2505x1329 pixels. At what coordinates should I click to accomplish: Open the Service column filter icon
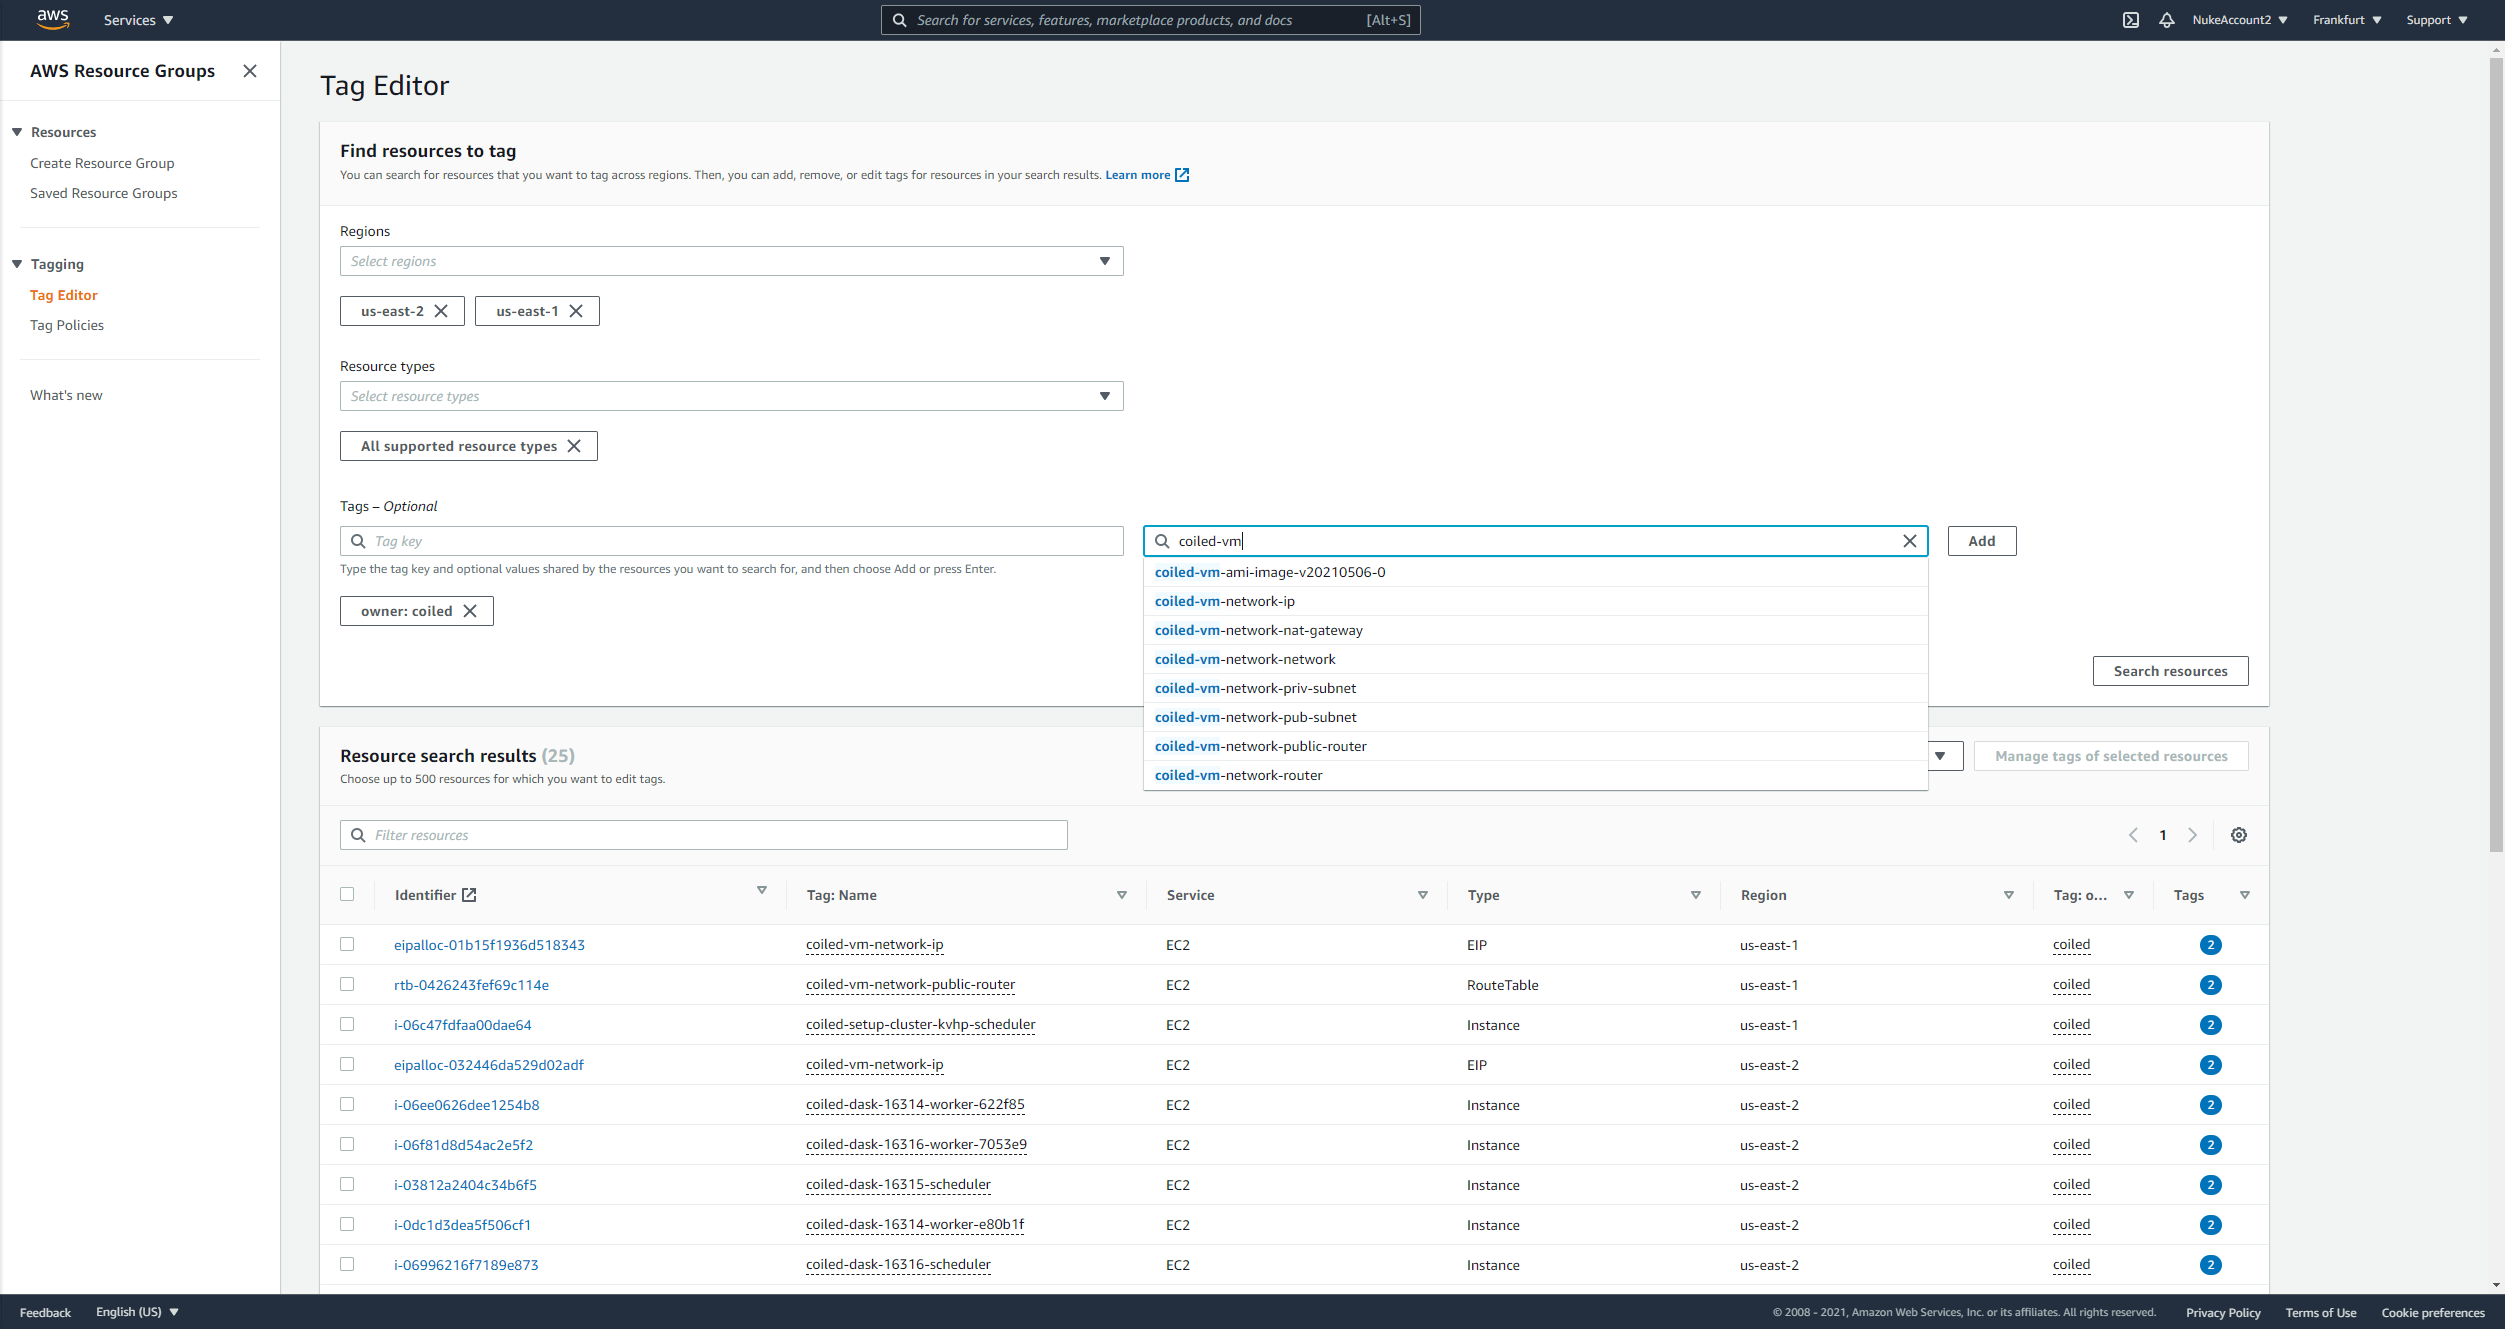coord(1421,895)
